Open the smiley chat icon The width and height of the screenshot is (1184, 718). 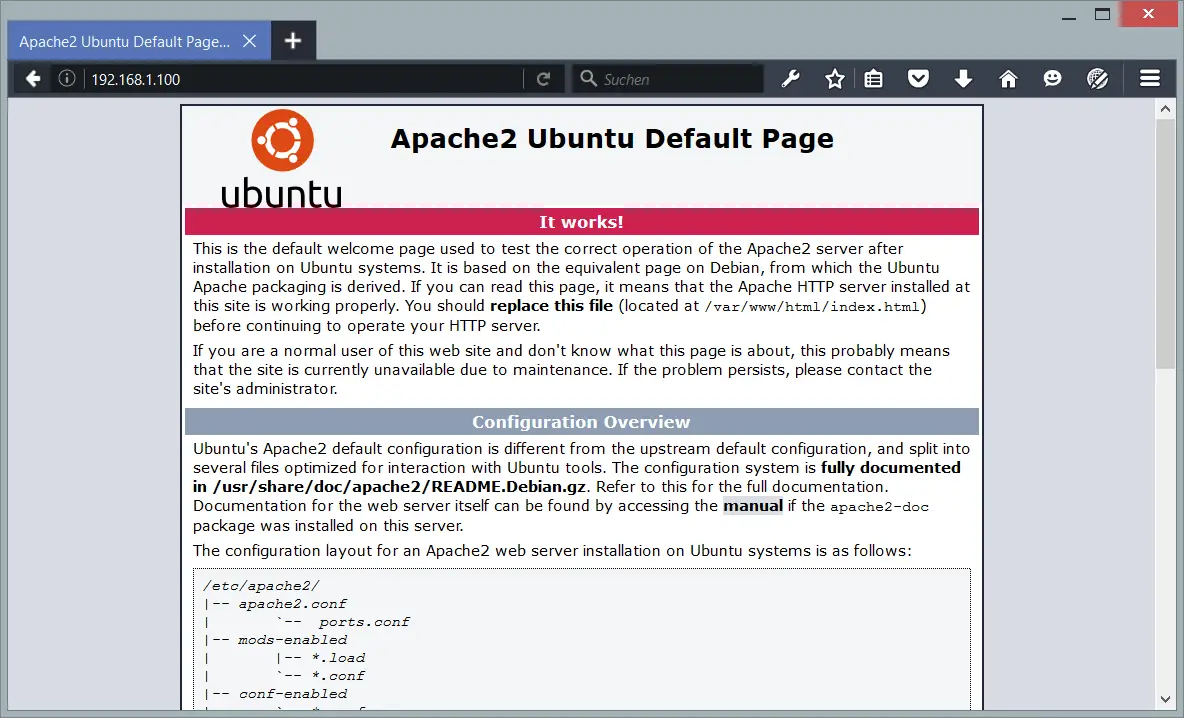1052,79
